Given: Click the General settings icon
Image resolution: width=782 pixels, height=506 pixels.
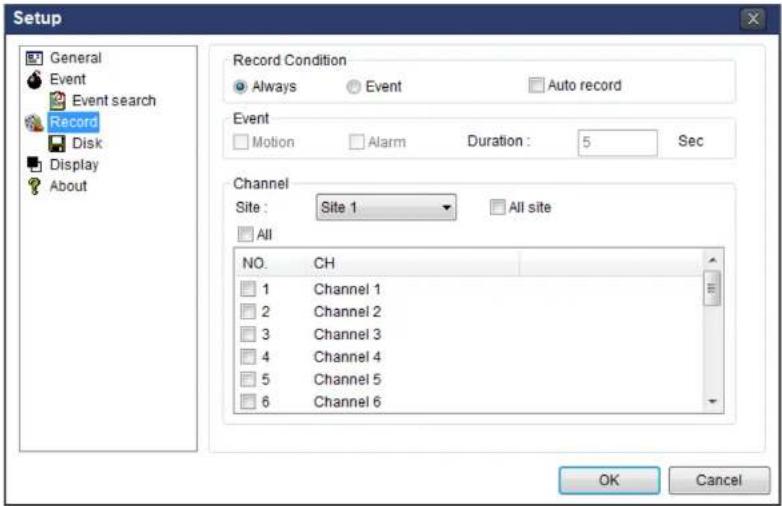Looking at the screenshot, I should tap(34, 58).
